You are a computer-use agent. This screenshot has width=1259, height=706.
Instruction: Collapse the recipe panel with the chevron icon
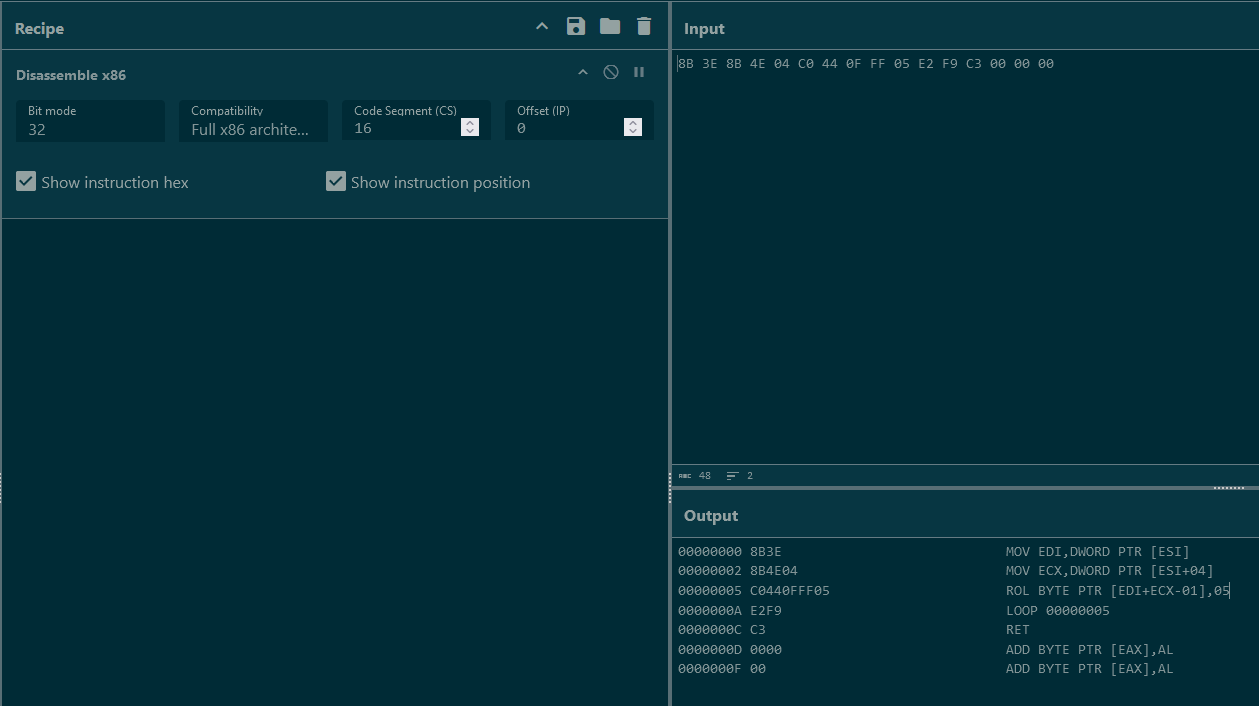[542, 27]
